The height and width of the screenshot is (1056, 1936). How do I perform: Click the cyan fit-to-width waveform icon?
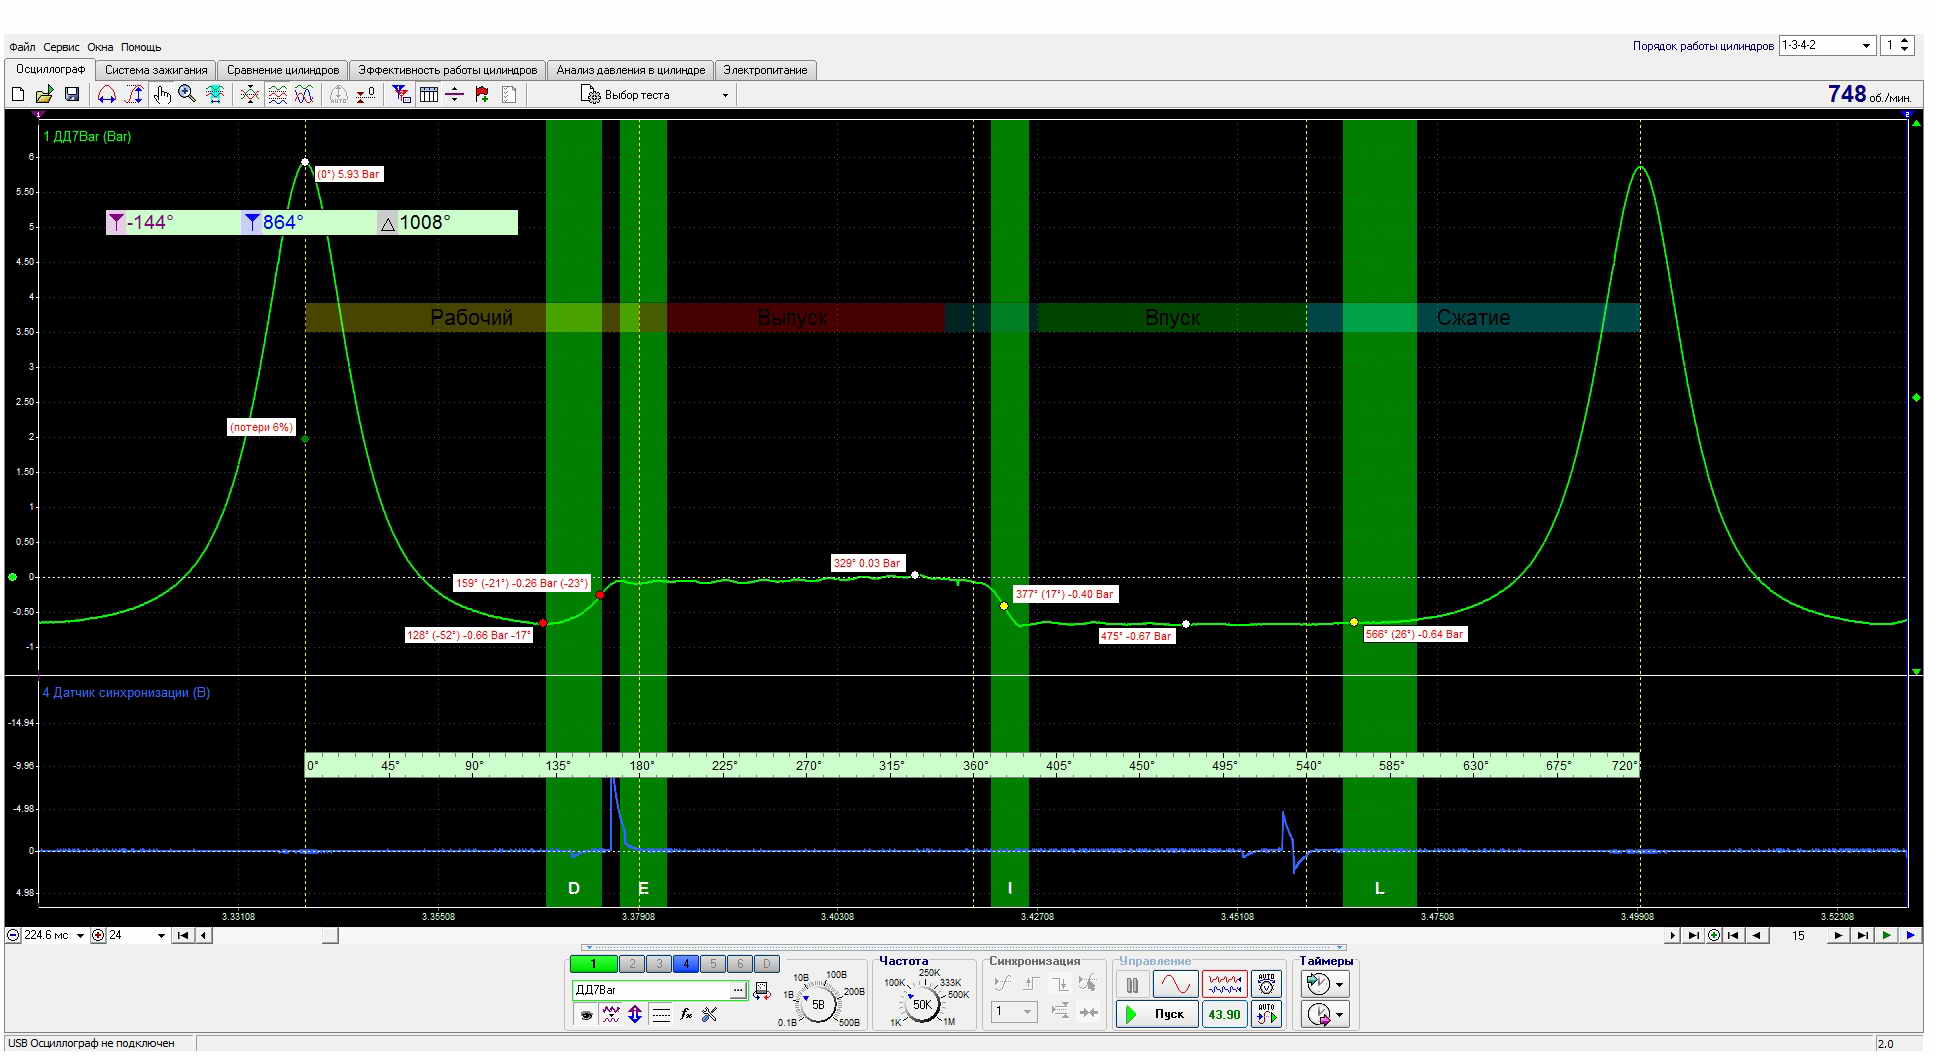(x=215, y=94)
